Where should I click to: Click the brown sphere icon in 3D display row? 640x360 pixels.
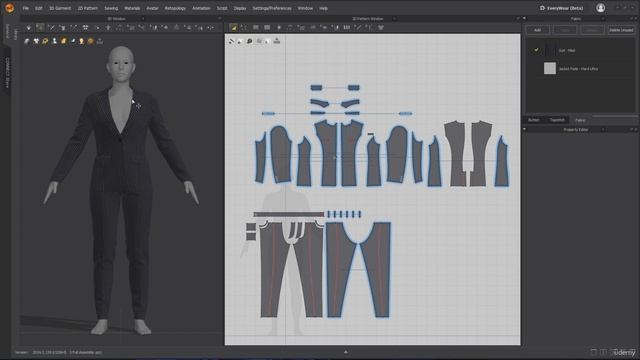tap(91, 41)
